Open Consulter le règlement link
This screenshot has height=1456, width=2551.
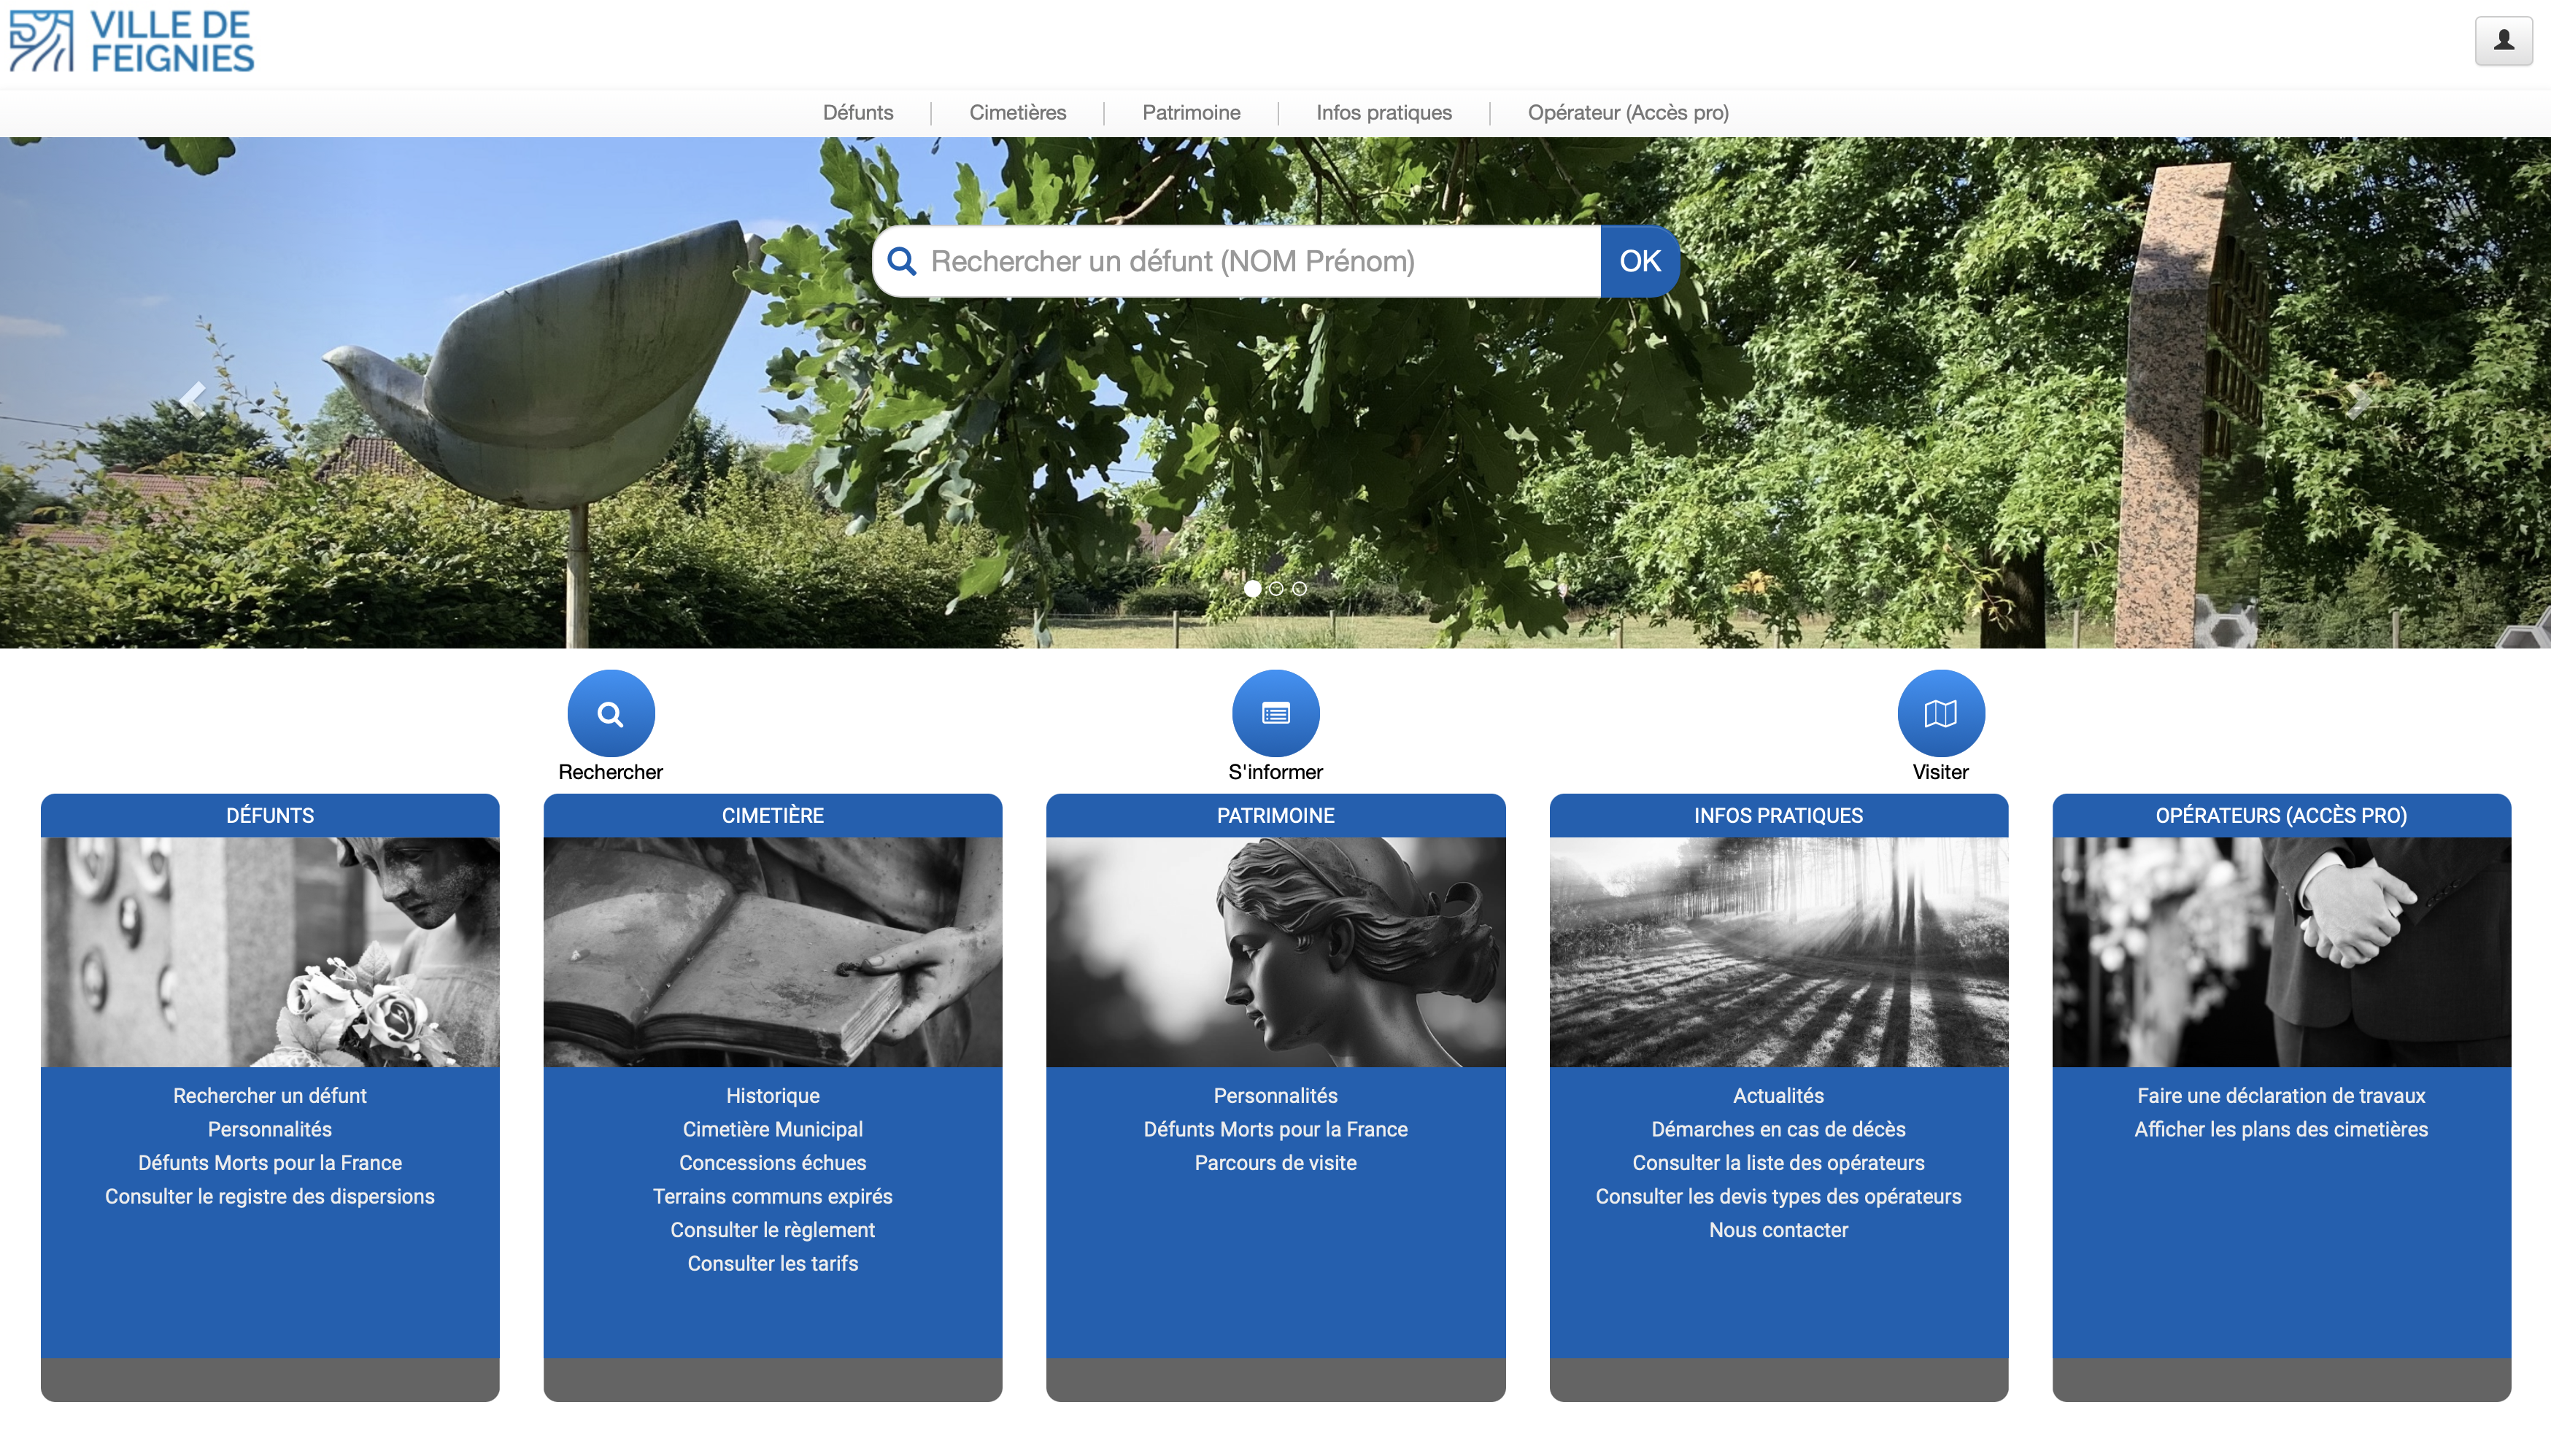pos(773,1230)
